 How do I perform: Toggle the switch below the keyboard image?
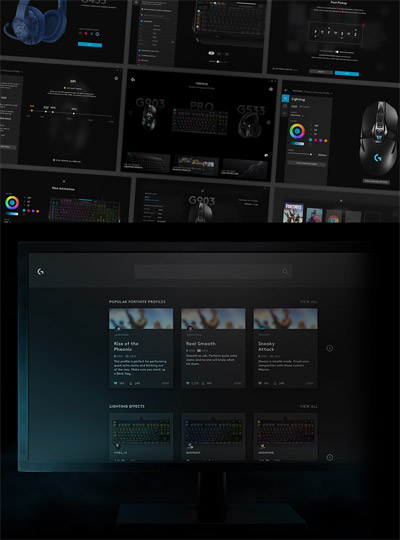point(218,62)
